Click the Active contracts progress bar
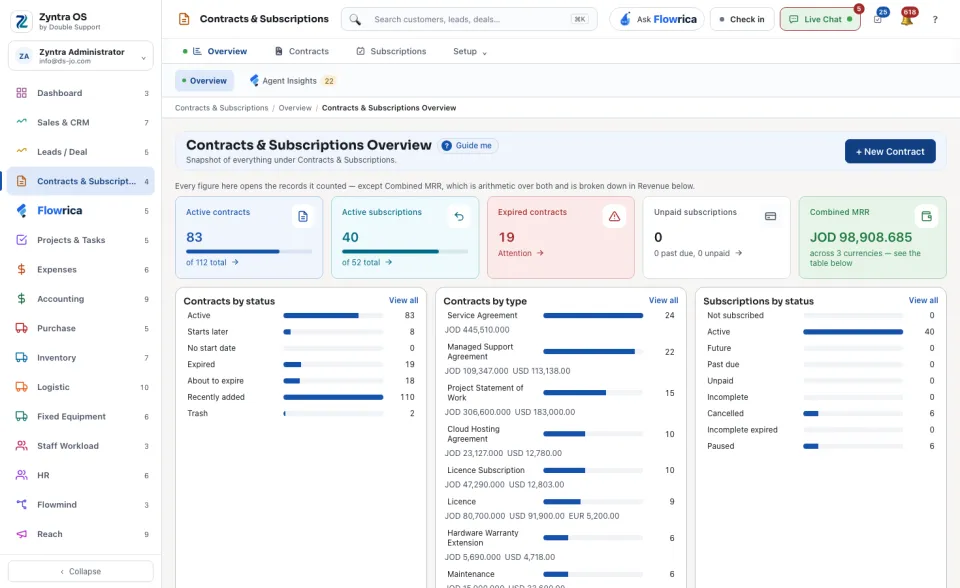This screenshot has height=588, width=960. (249, 251)
